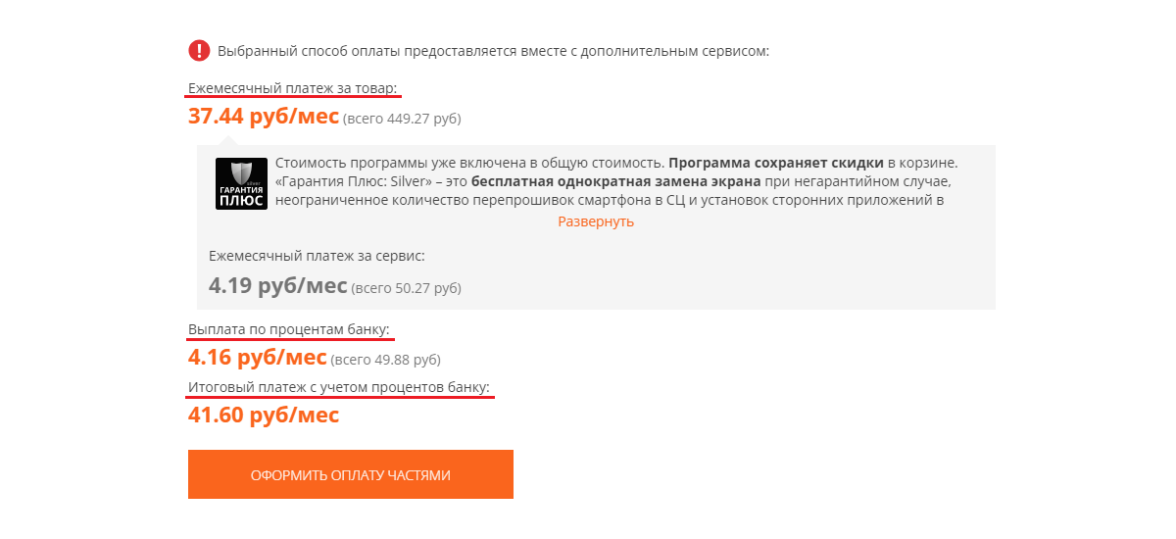This screenshot has width=1176, height=539.
Task: Click the red exclamation warning icon
Action: click(199, 50)
